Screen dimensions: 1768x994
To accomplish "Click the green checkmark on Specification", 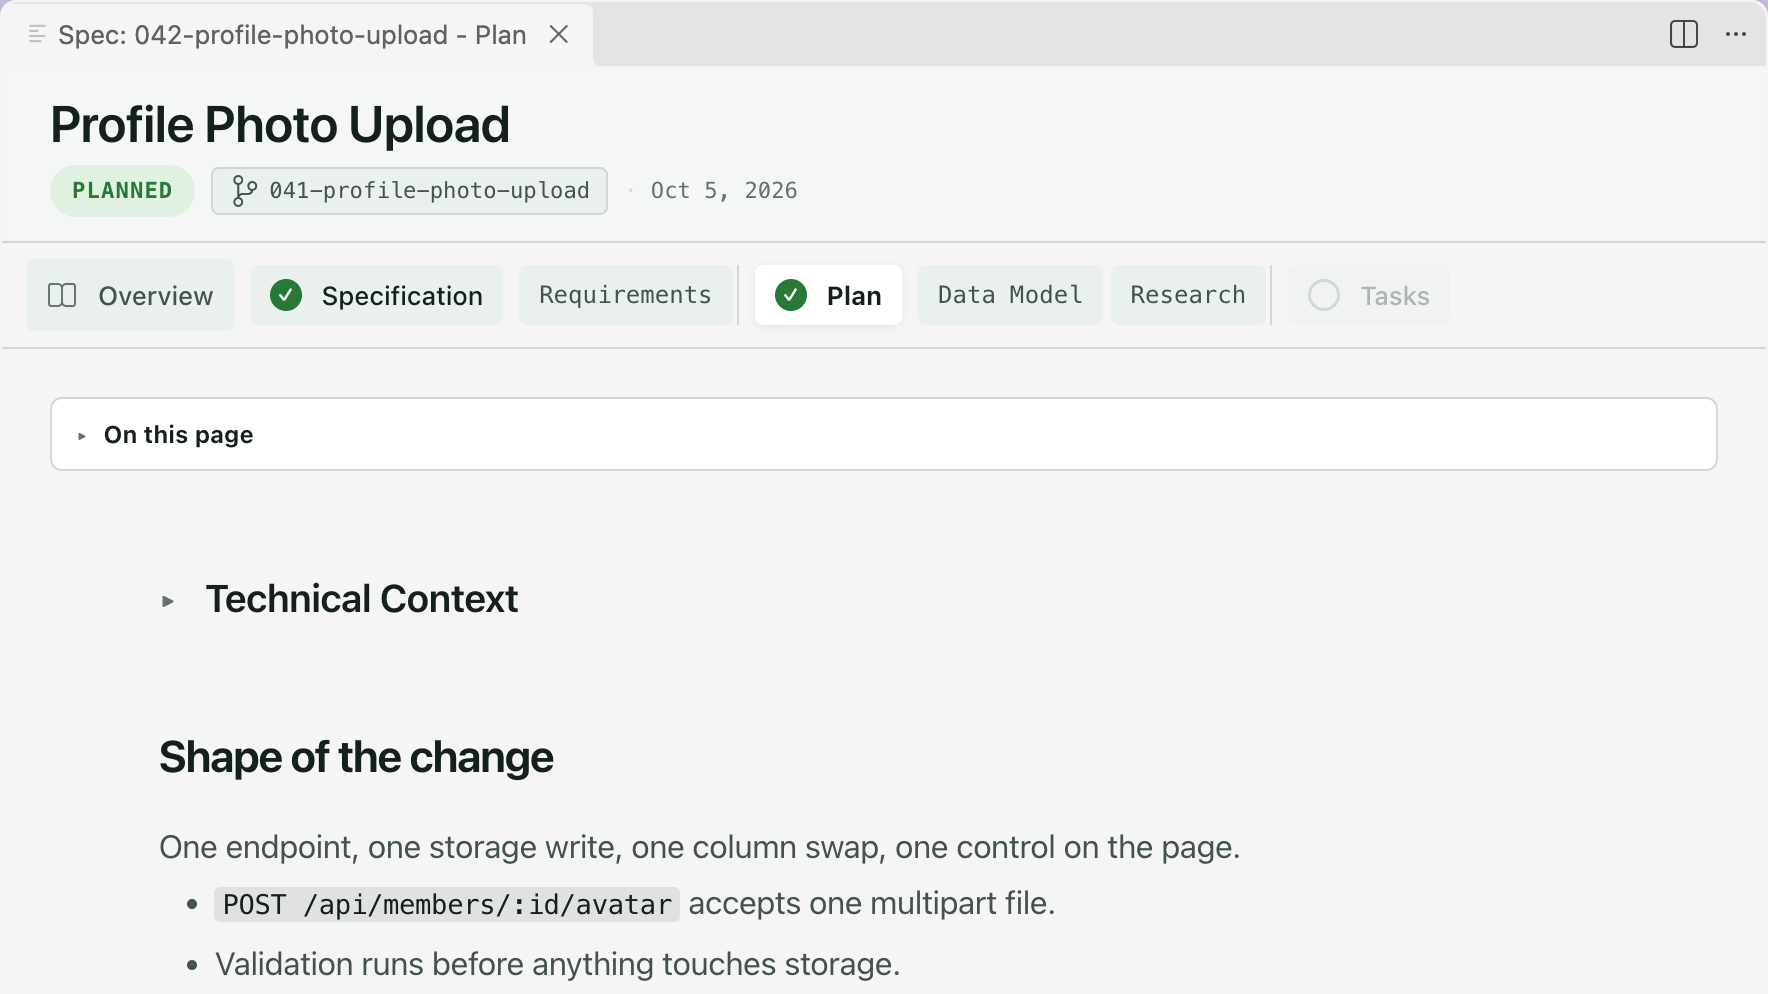I will (286, 295).
